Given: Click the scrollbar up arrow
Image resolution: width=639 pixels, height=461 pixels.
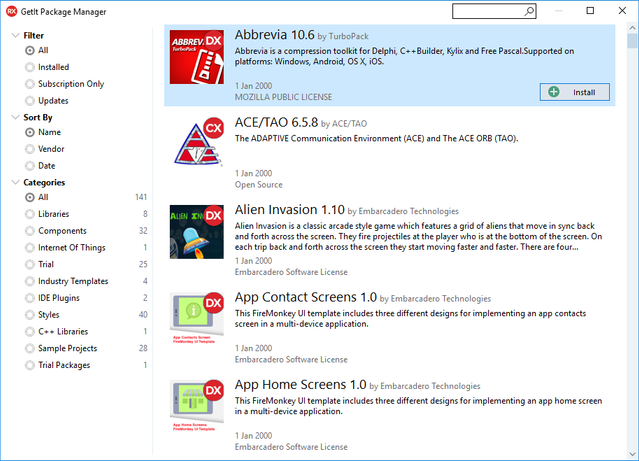Looking at the screenshot, I should click(632, 28).
